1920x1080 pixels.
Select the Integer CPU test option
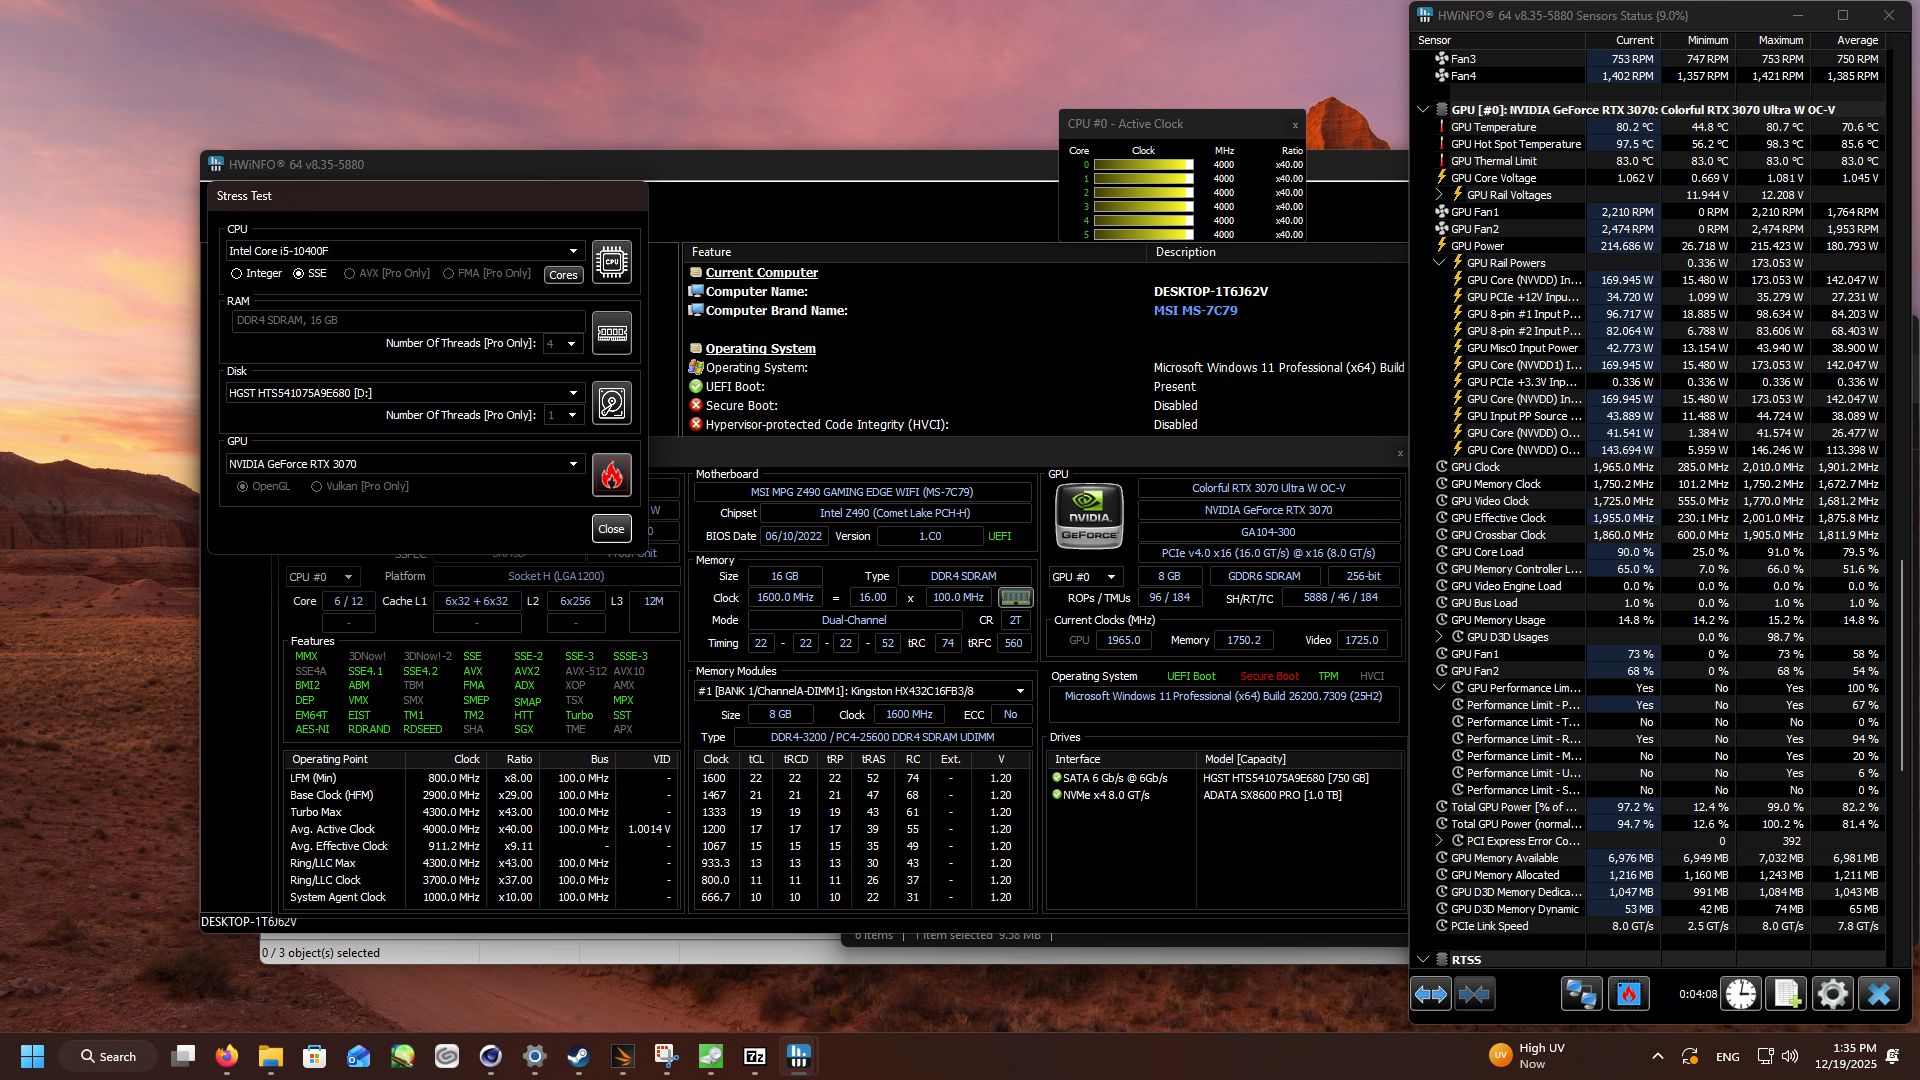257,274
